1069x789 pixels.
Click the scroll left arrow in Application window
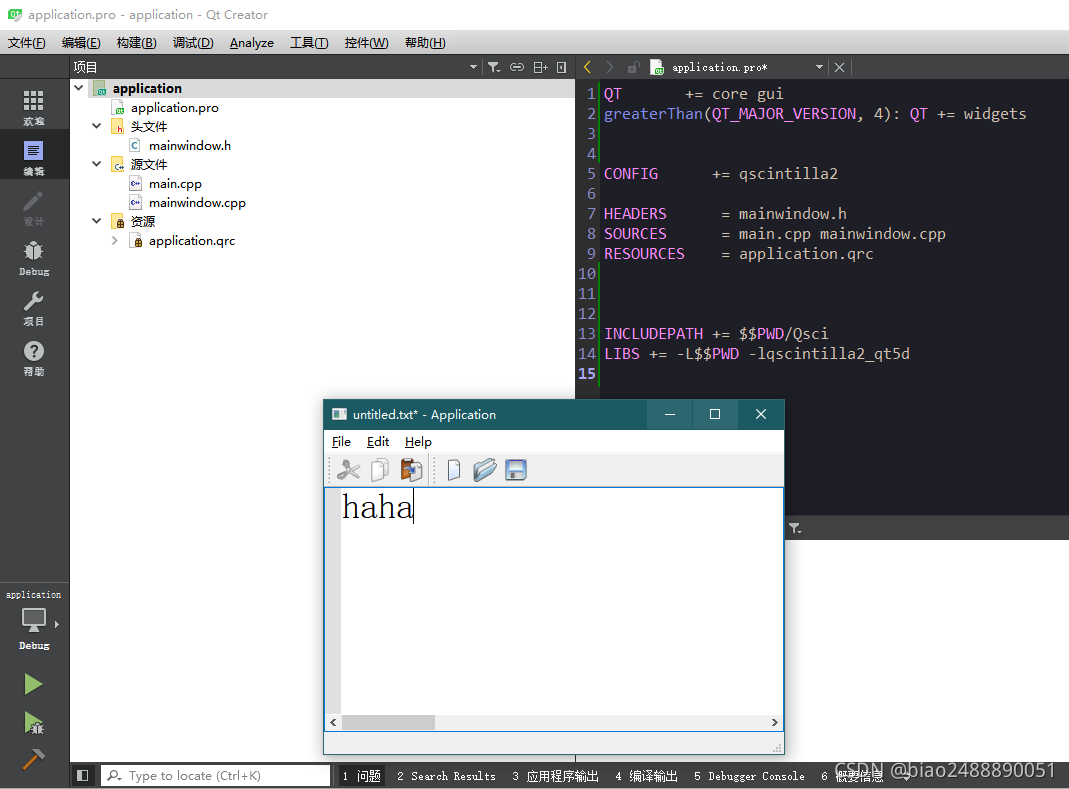333,722
